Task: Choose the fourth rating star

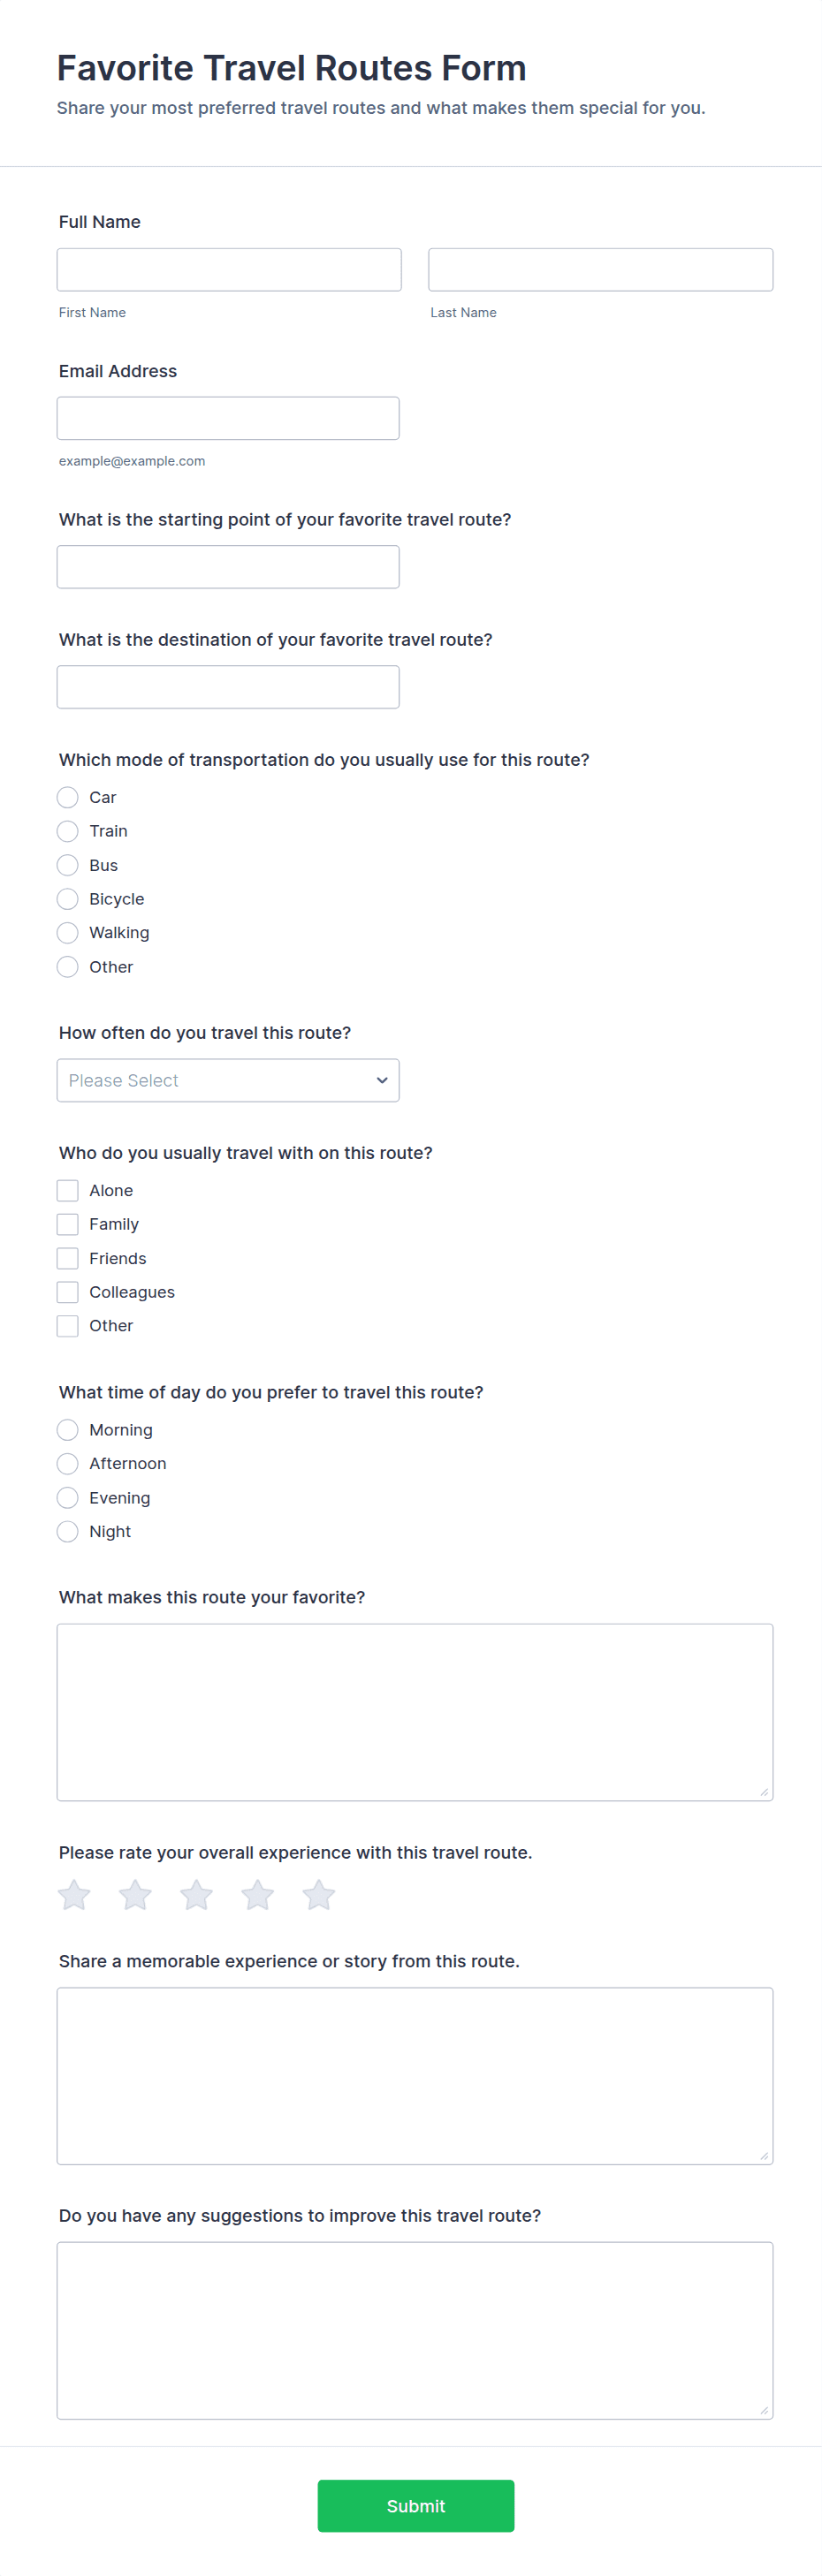Action: click(x=257, y=1895)
